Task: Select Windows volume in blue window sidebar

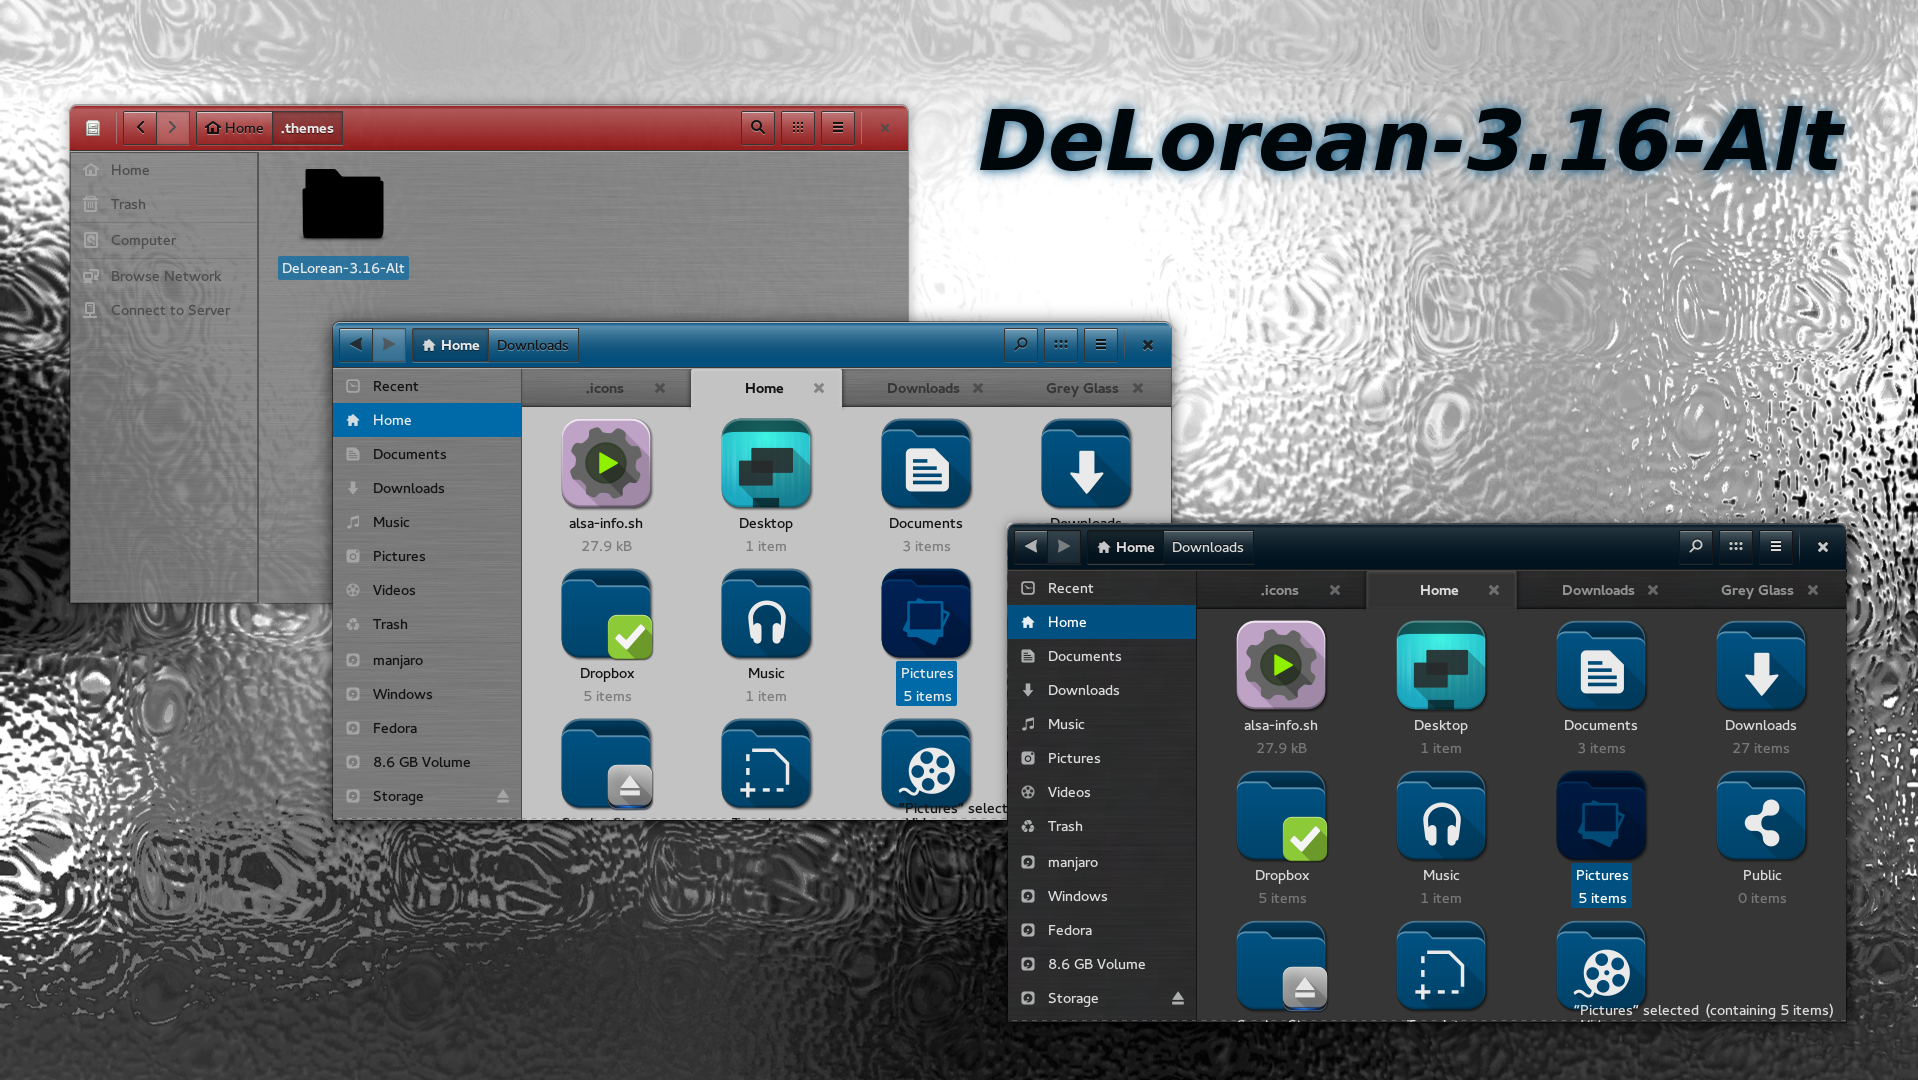Action: click(x=427, y=694)
